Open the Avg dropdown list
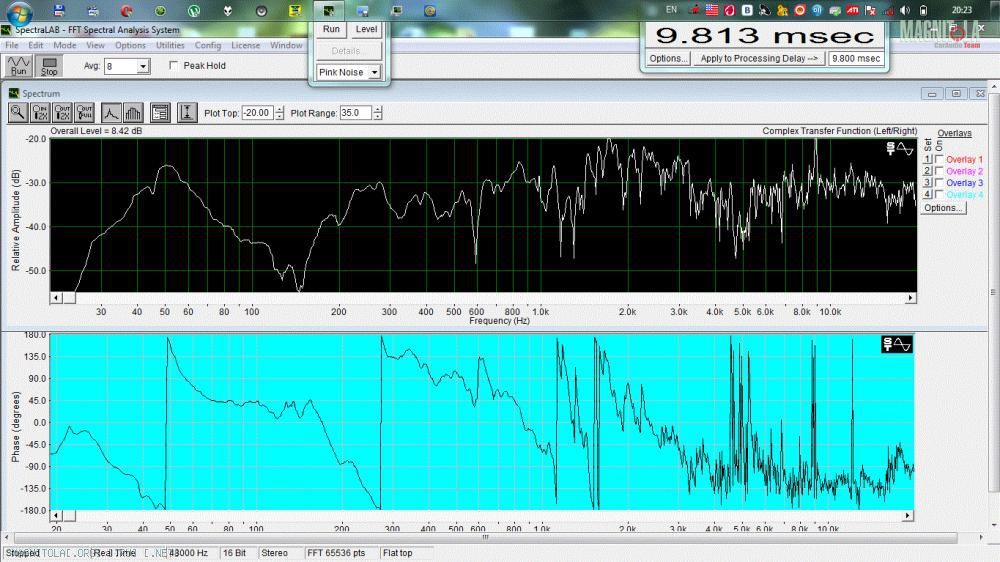Screen dimensions: 1000x562 pos(143,66)
